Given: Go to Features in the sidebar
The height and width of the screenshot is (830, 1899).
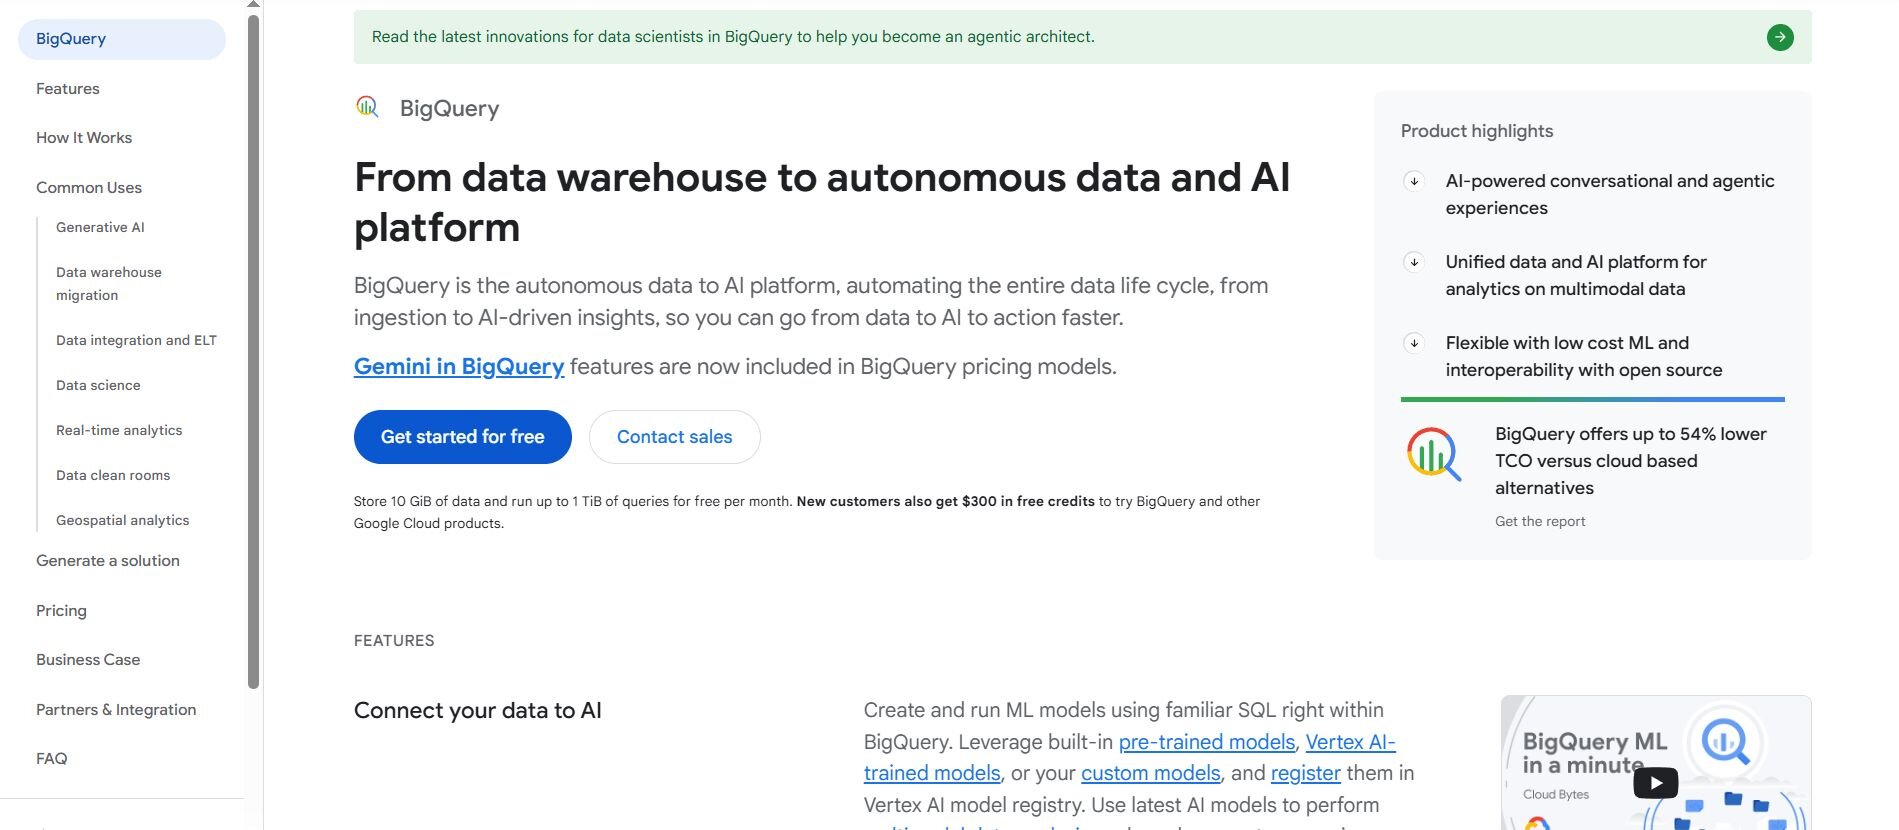Looking at the screenshot, I should click(x=68, y=89).
